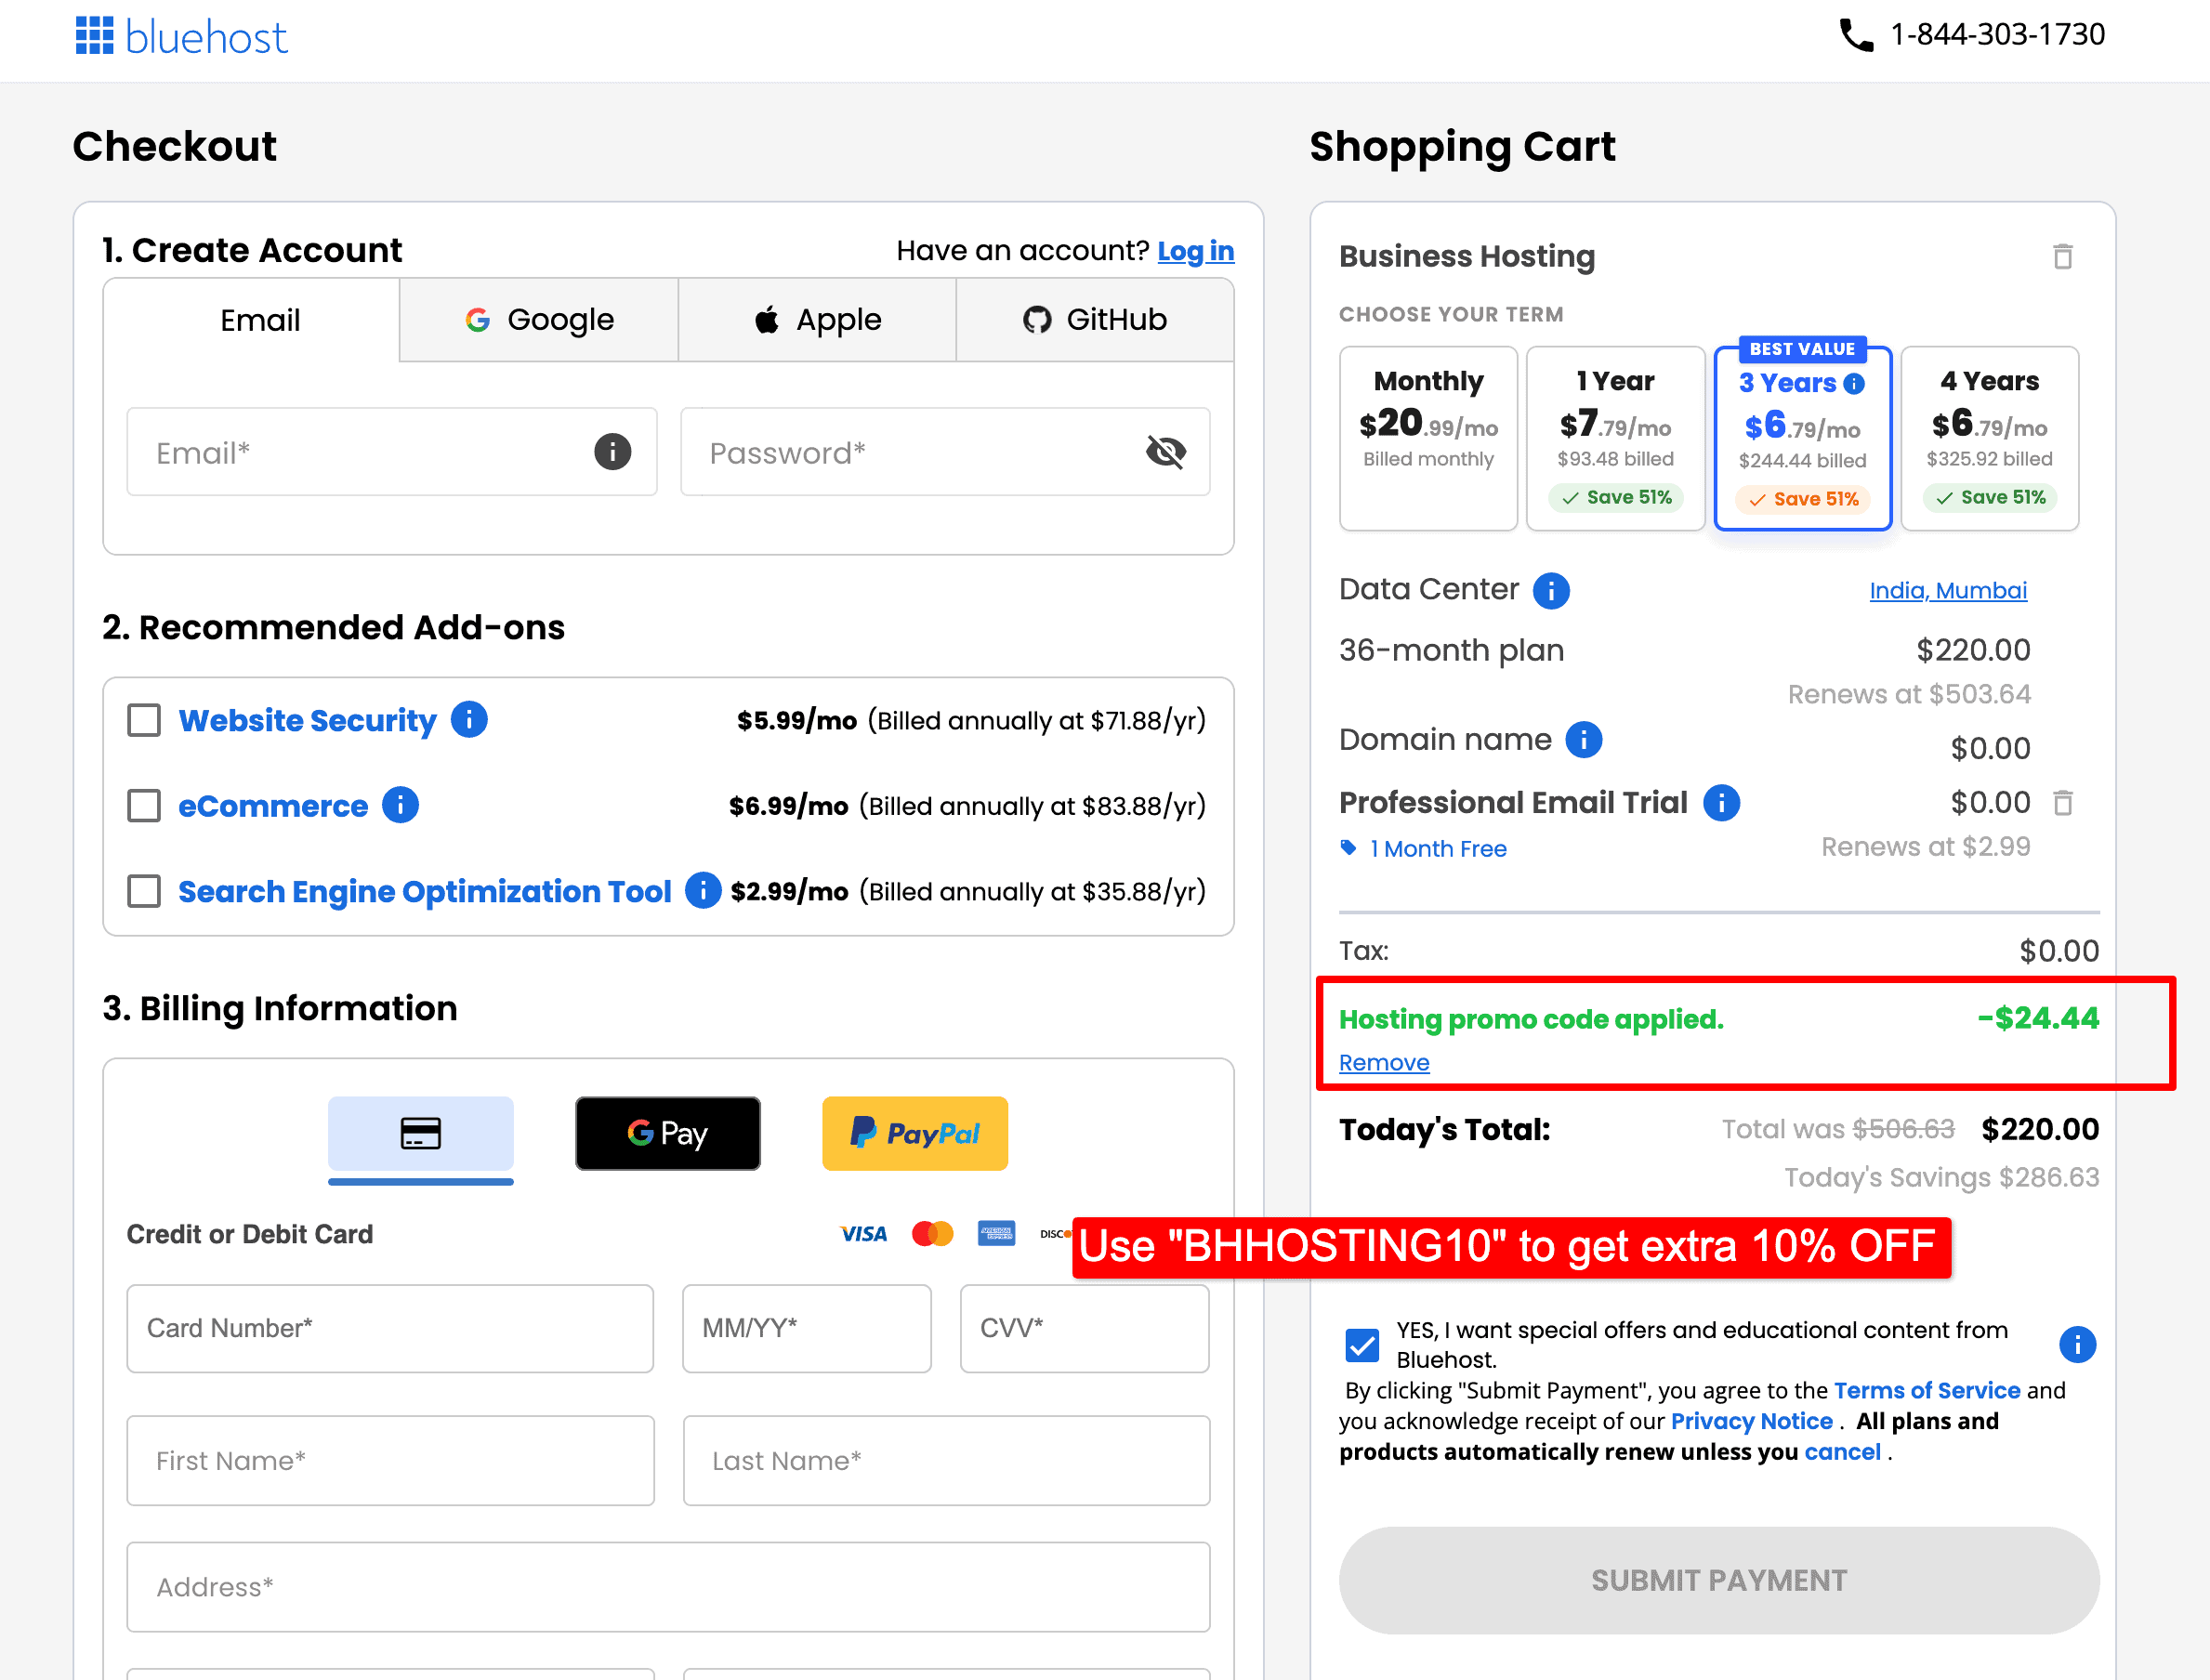Open Data Center info icon
The width and height of the screenshot is (2210, 1680).
pos(1551,590)
